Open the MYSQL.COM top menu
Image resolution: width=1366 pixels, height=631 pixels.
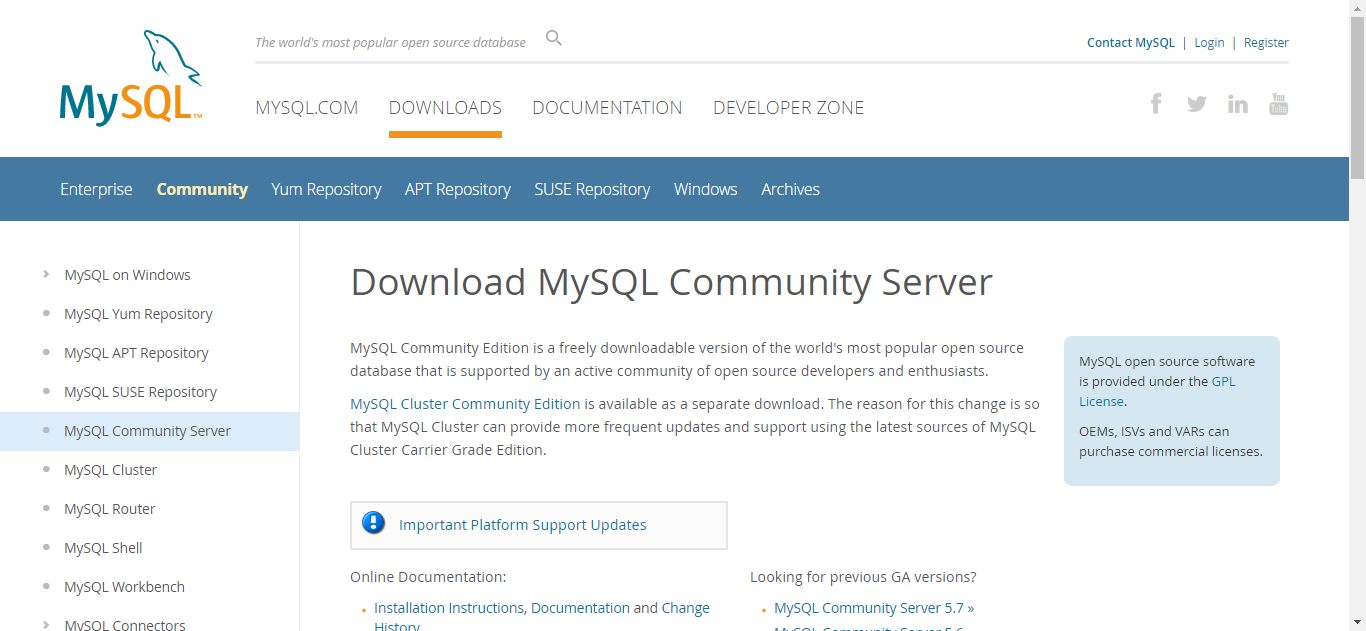coord(307,108)
